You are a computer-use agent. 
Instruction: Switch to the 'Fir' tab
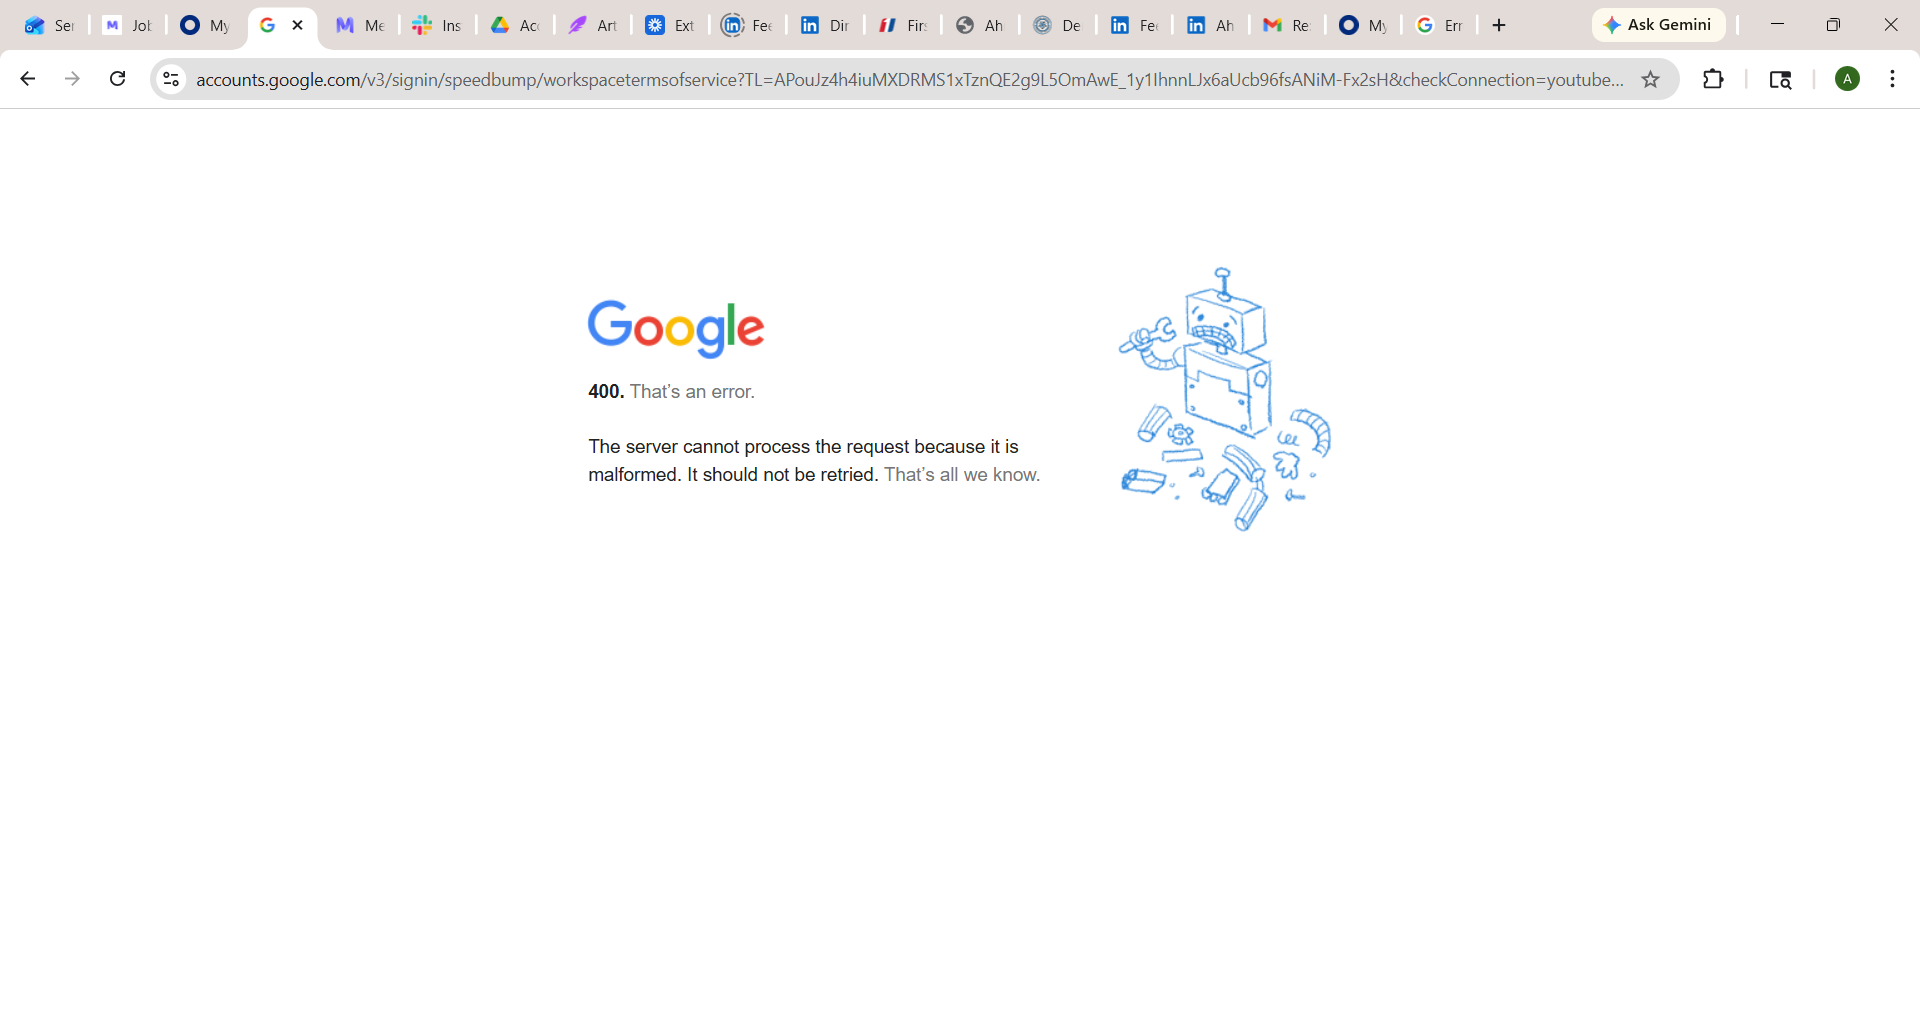pos(903,25)
